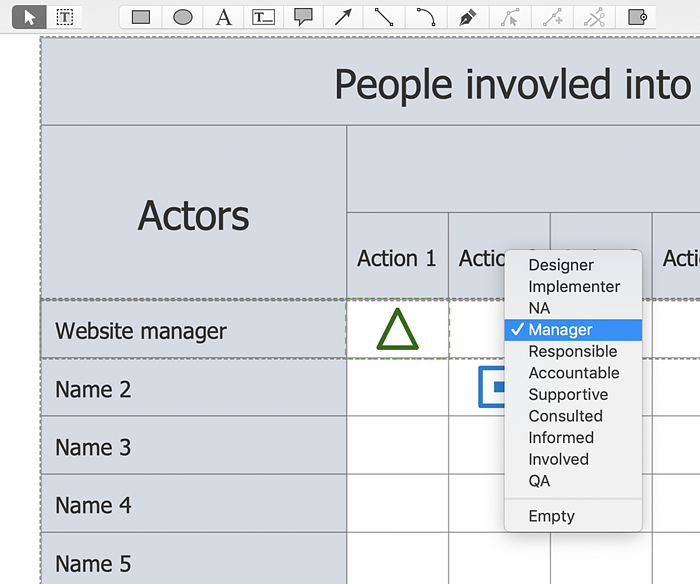Select Implementer in the popup list
Image resolution: width=700 pixels, height=584 pixels.
(x=574, y=287)
